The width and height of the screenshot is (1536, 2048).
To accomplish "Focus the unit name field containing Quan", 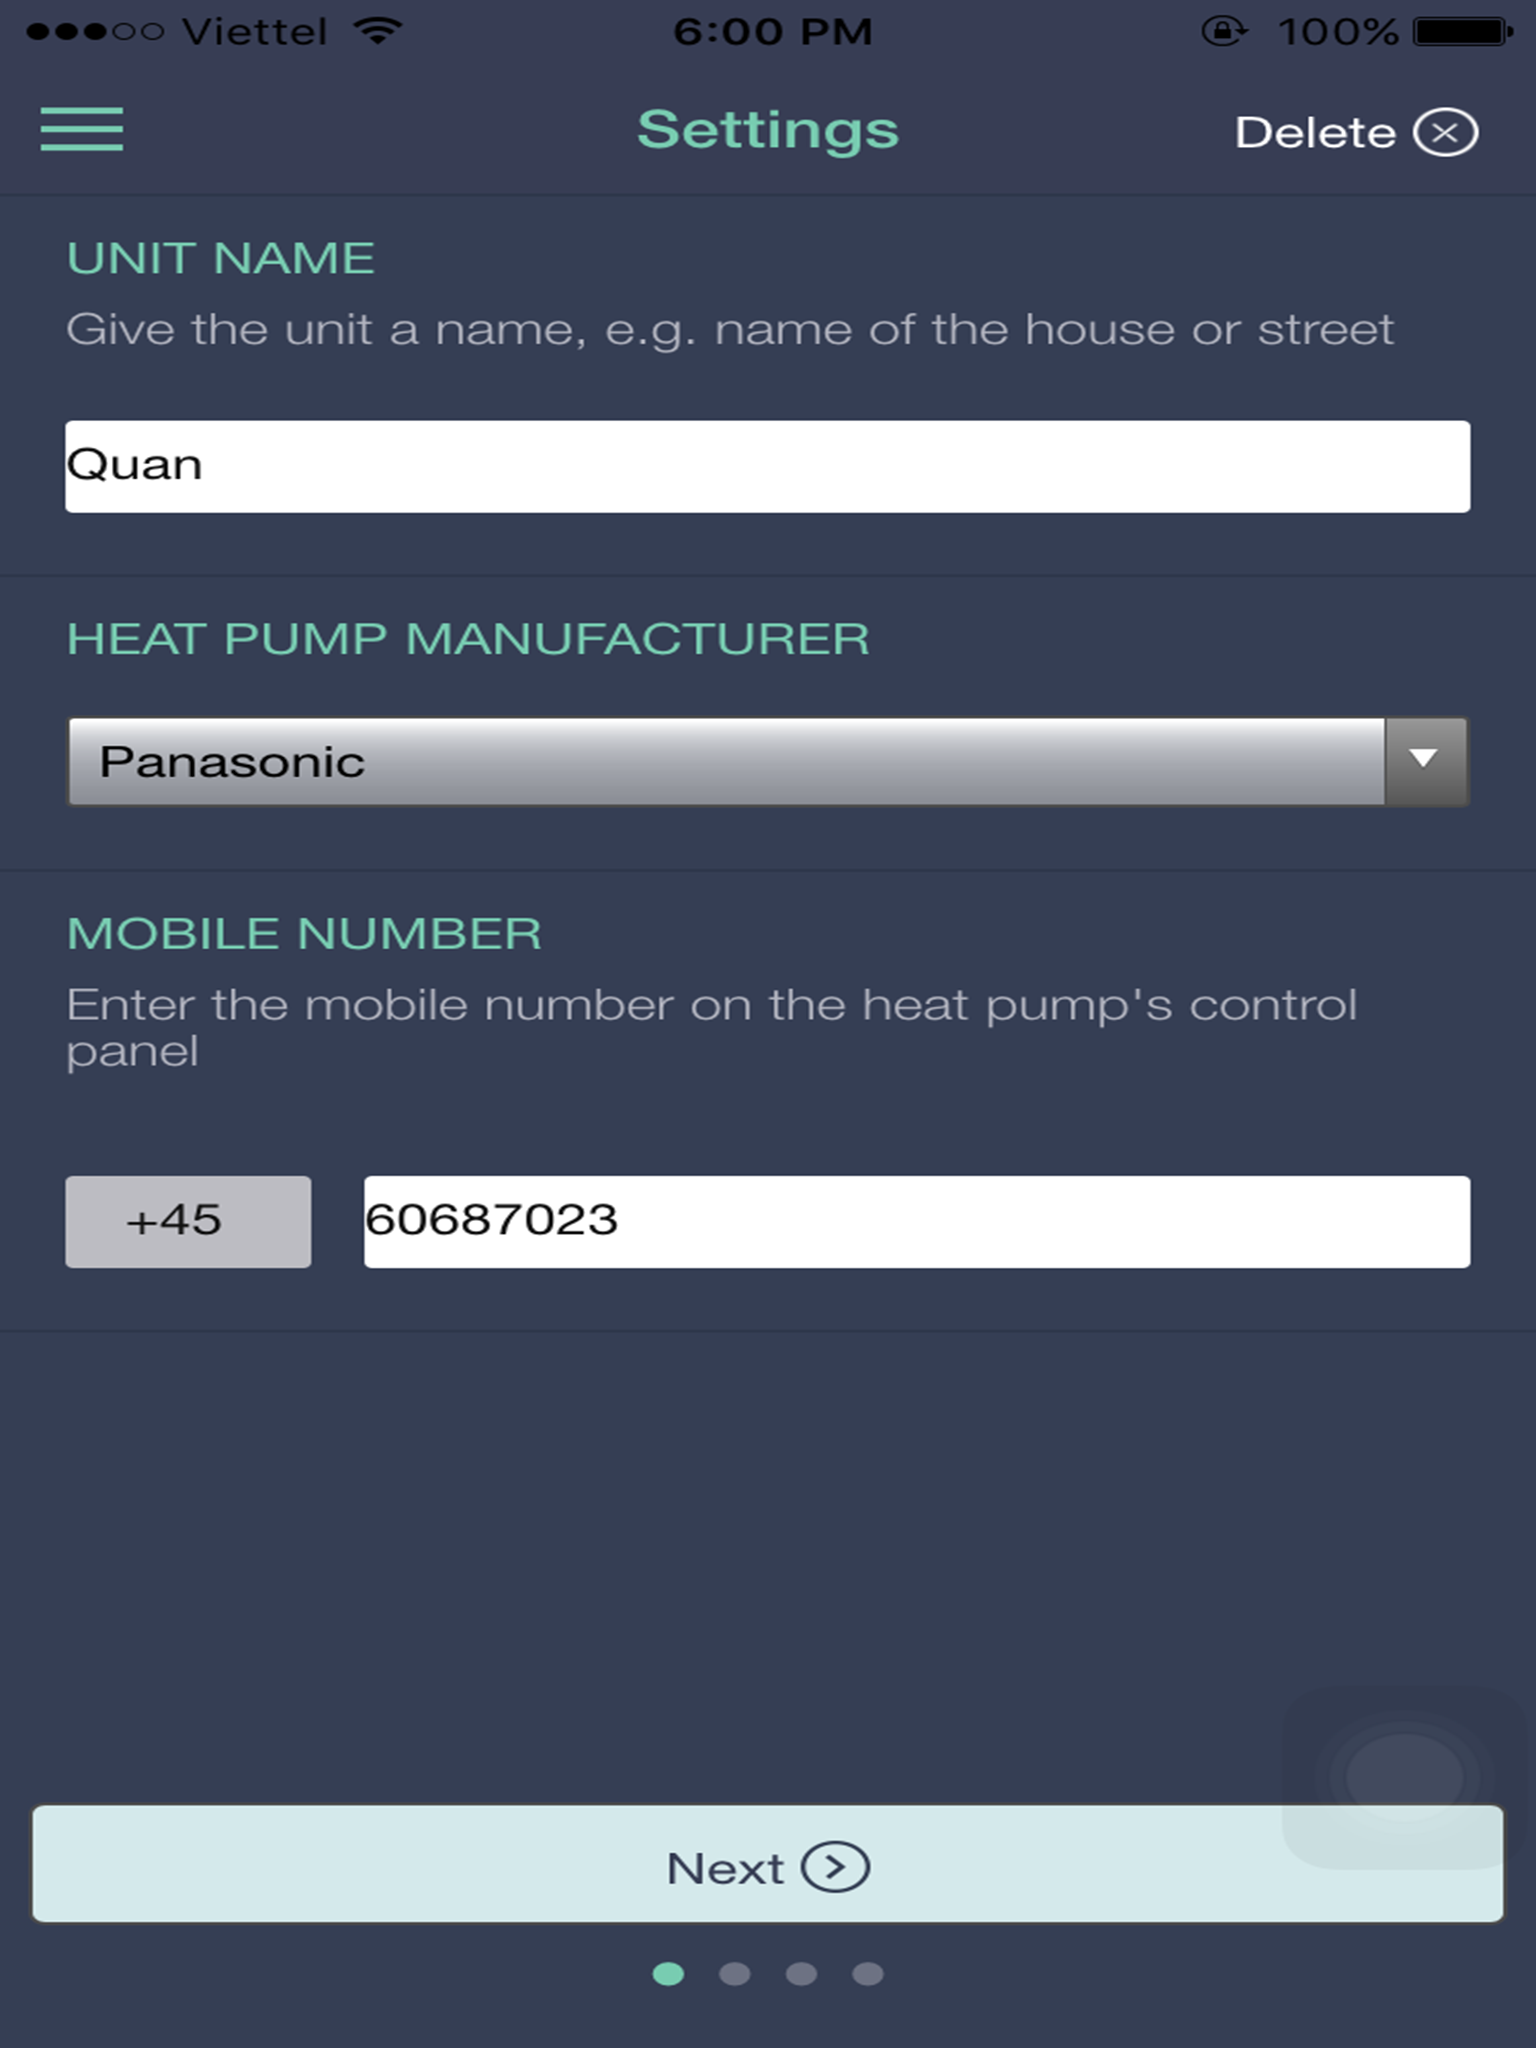I will pyautogui.click(x=767, y=466).
